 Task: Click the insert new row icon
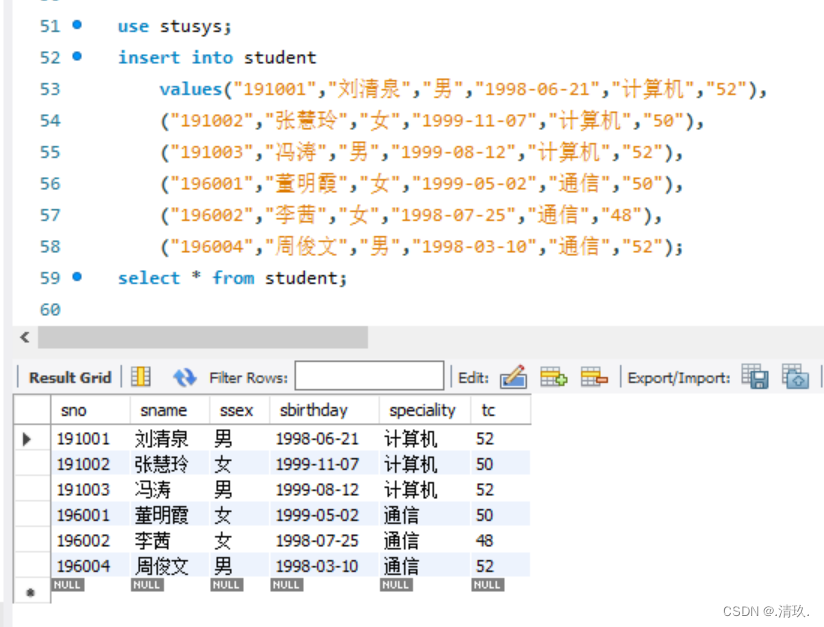(x=555, y=378)
